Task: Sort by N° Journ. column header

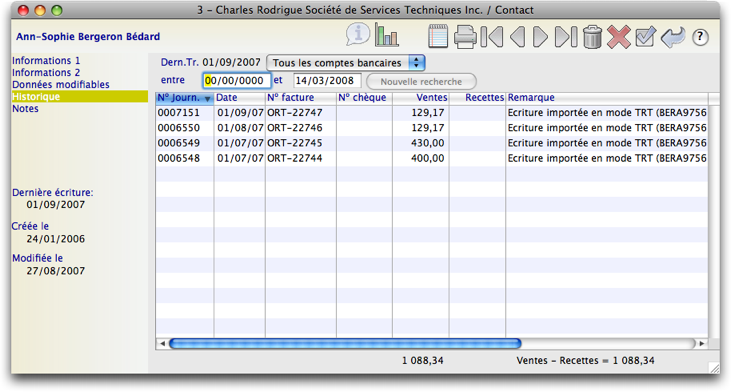Action: pyautogui.click(x=185, y=98)
